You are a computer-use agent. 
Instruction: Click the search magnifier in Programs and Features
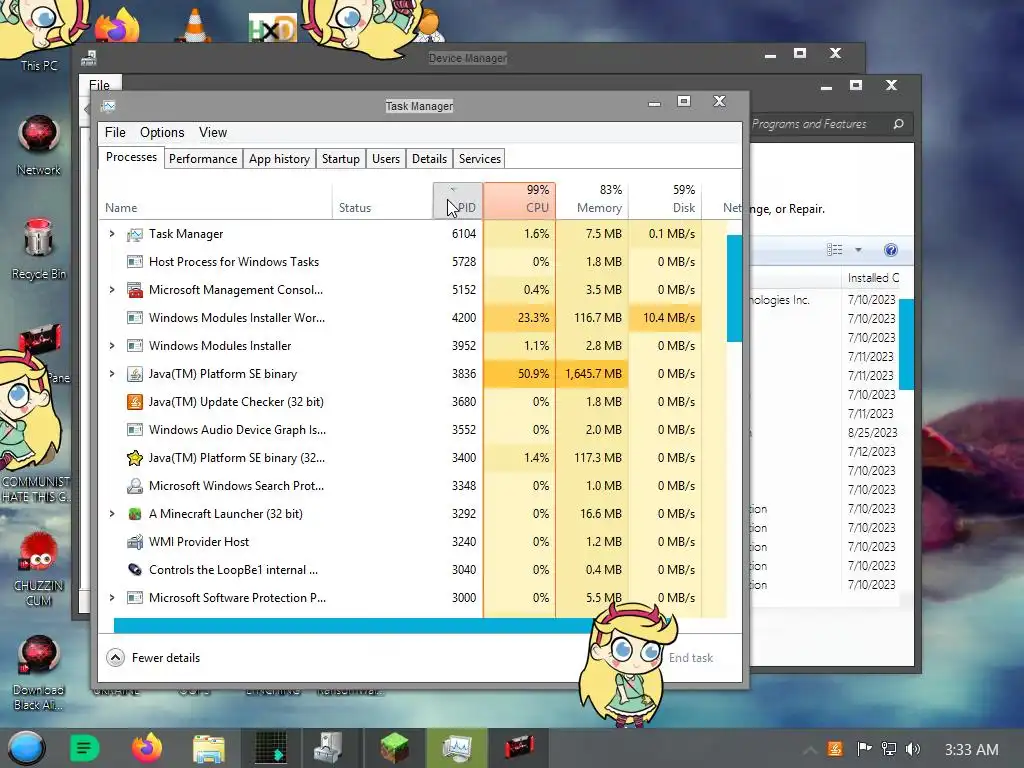899,124
